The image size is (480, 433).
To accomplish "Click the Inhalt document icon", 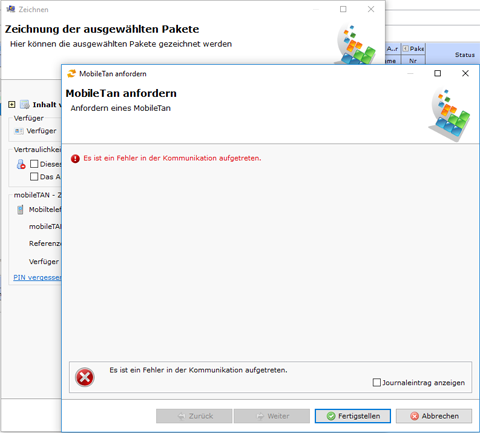I will (x=25, y=105).
